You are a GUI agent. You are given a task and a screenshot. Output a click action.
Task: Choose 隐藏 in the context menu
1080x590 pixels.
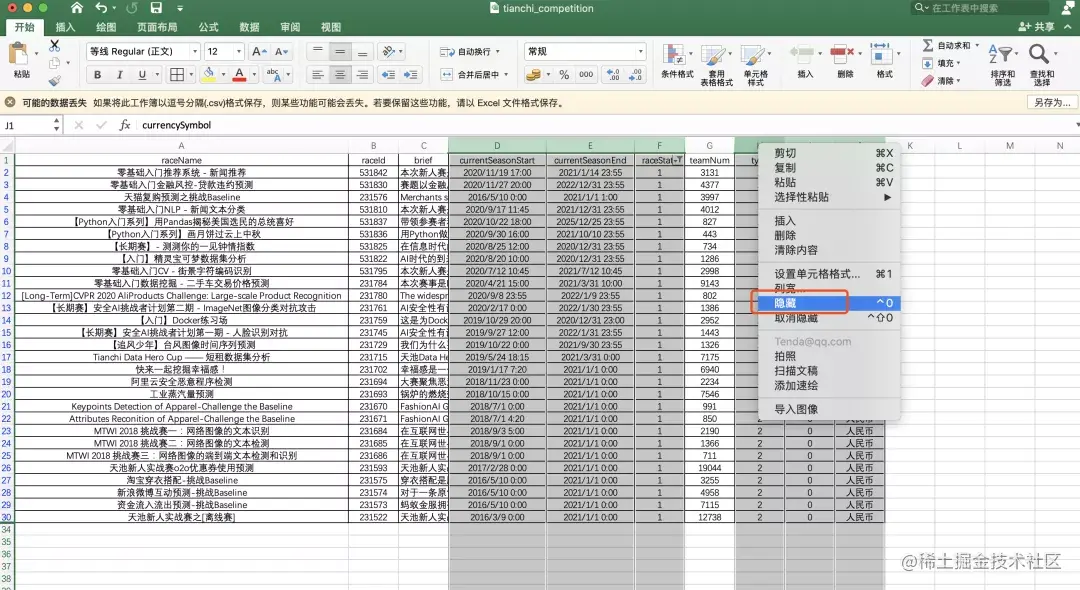pos(829,303)
